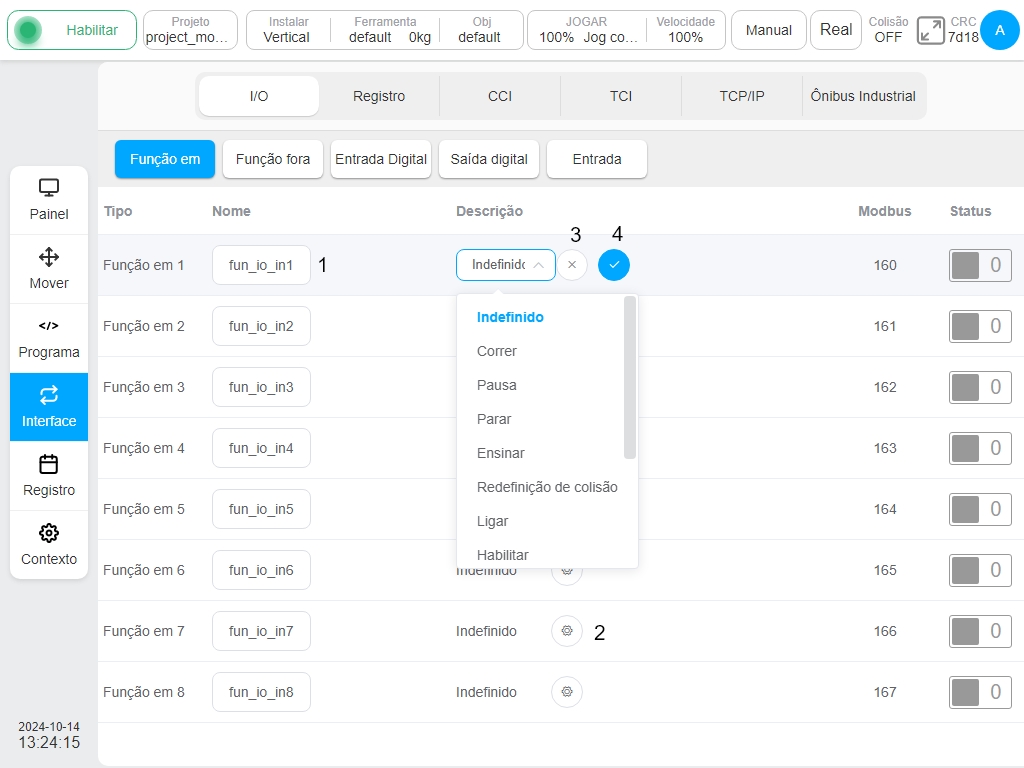Edit the fun_io_in8 name field

tap(261, 692)
